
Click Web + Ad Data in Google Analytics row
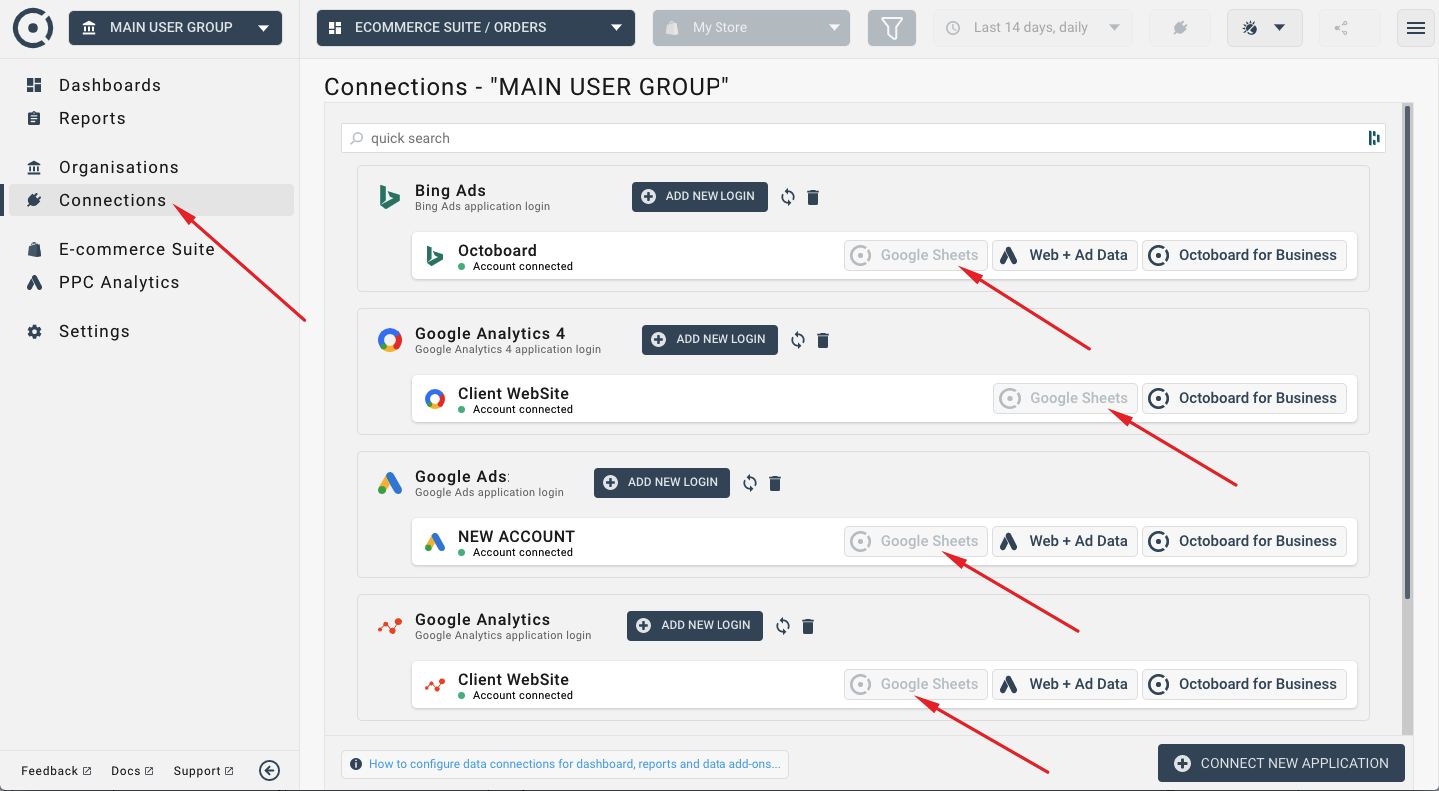point(1065,684)
